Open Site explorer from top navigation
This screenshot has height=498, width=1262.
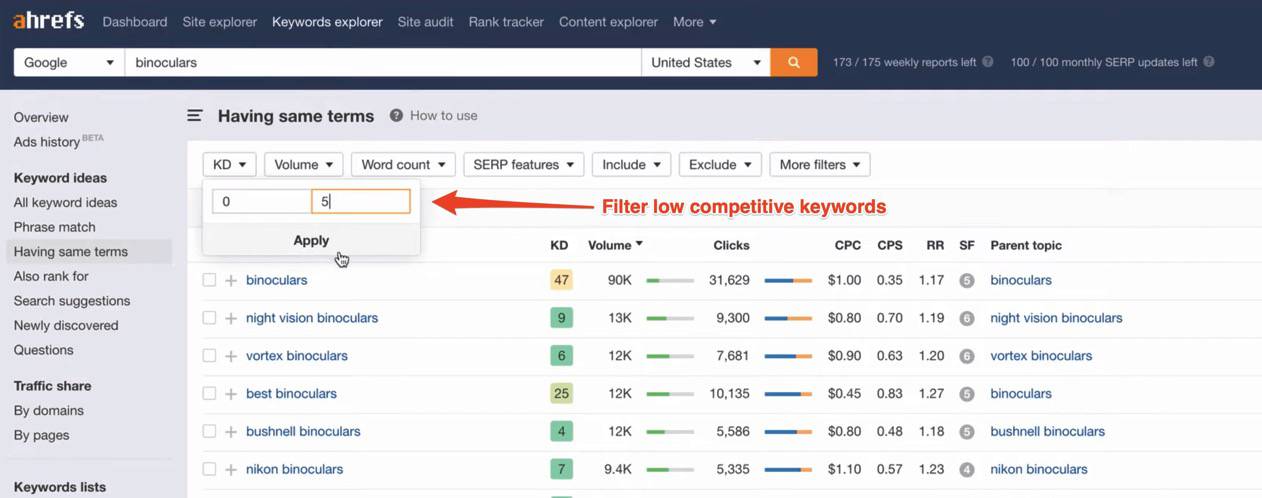click(219, 22)
